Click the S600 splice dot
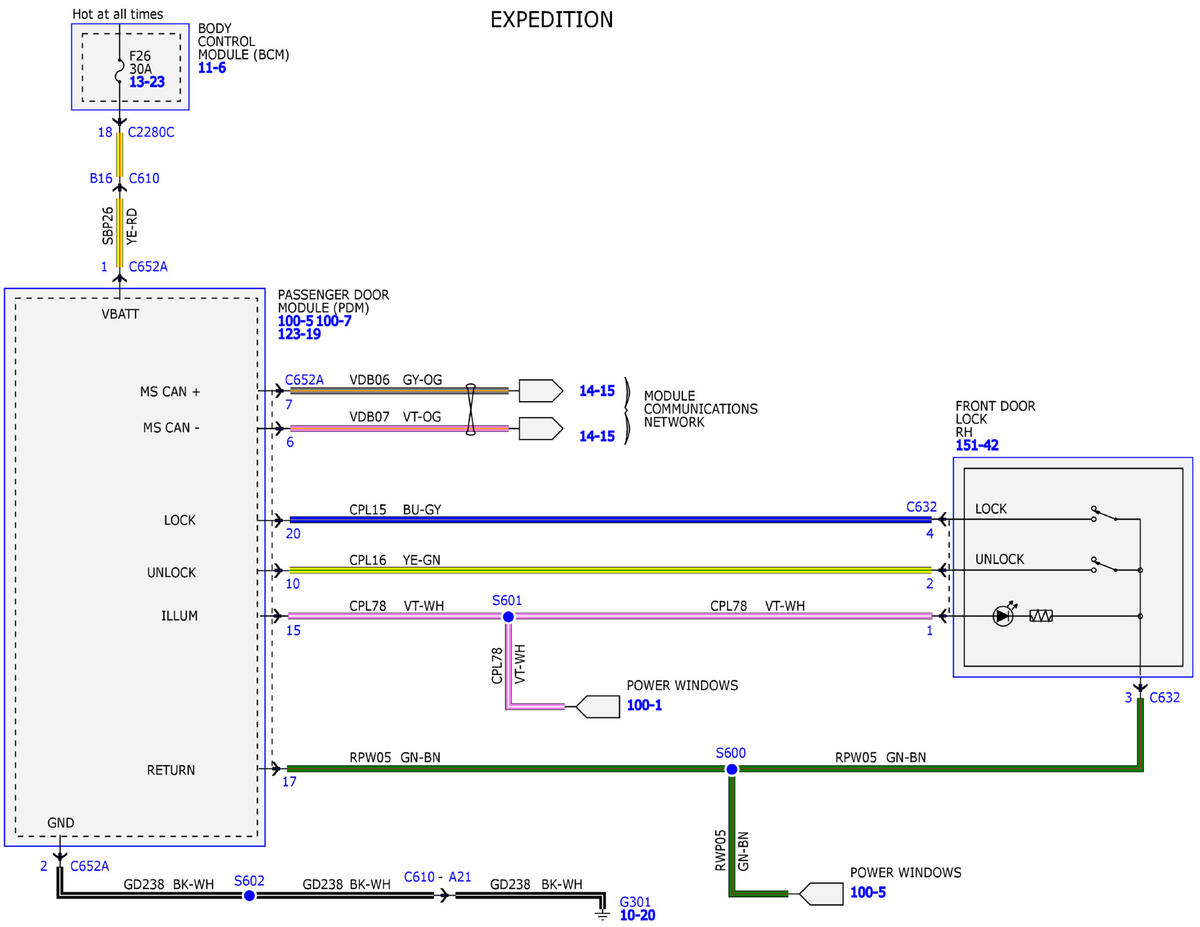Image resolution: width=1200 pixels, height=927 pixels. 732,769
